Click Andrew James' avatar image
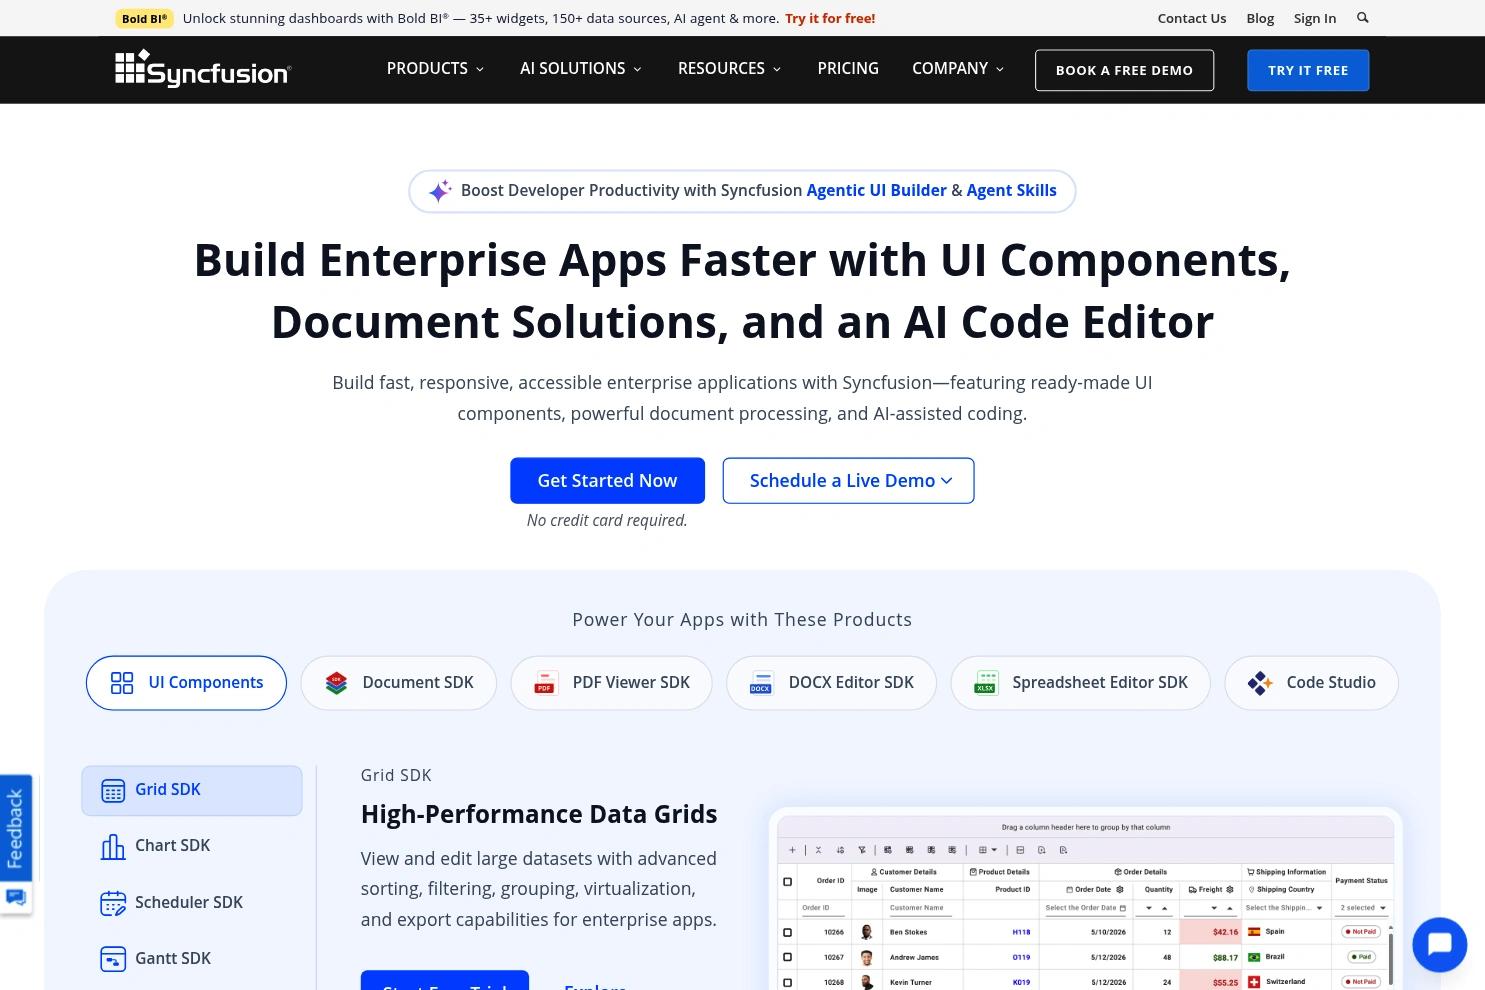1485x990 pixels. 867,957
